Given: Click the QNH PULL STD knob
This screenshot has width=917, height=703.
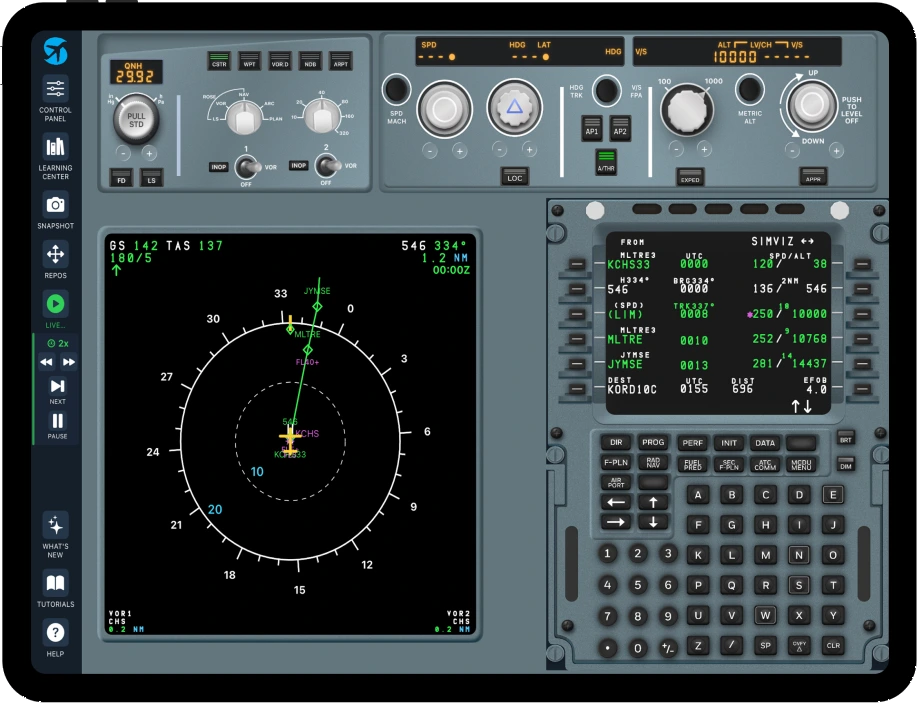Looking at the screenshot, I should [x=136, y=119].
